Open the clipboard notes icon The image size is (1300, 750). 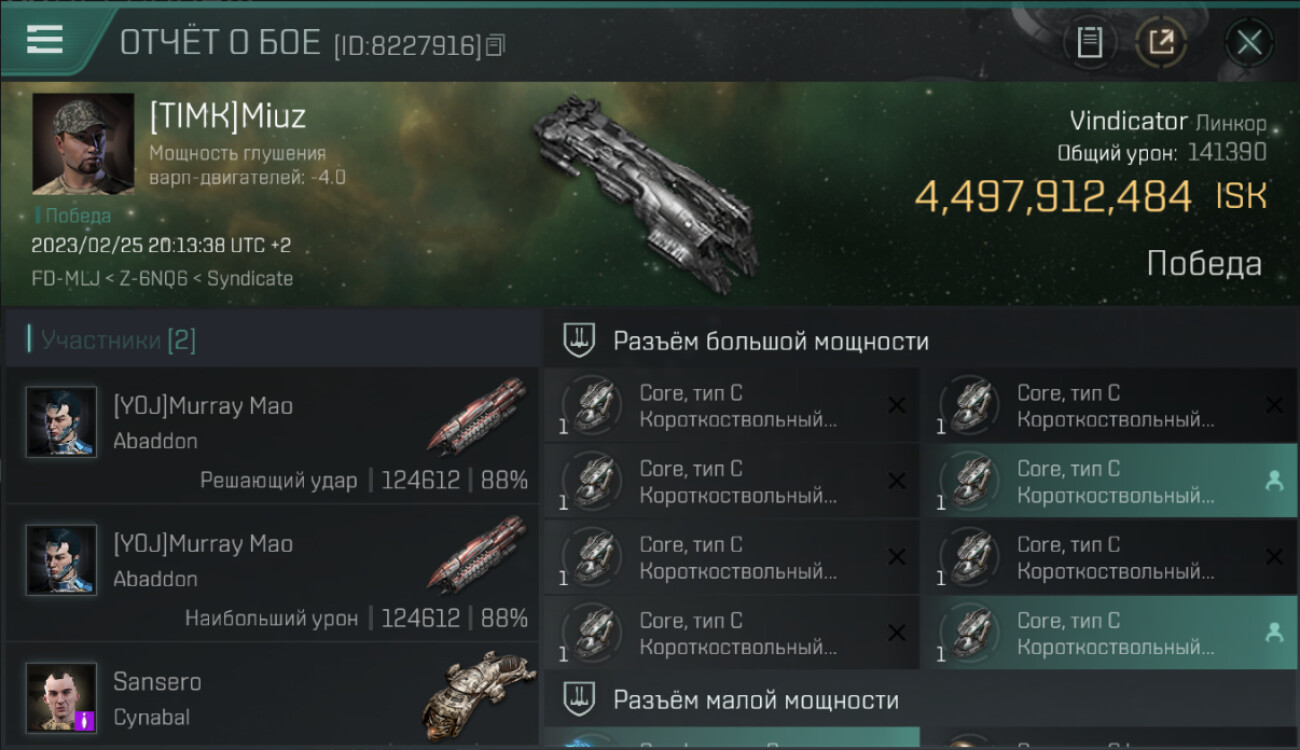point(1090,43)
